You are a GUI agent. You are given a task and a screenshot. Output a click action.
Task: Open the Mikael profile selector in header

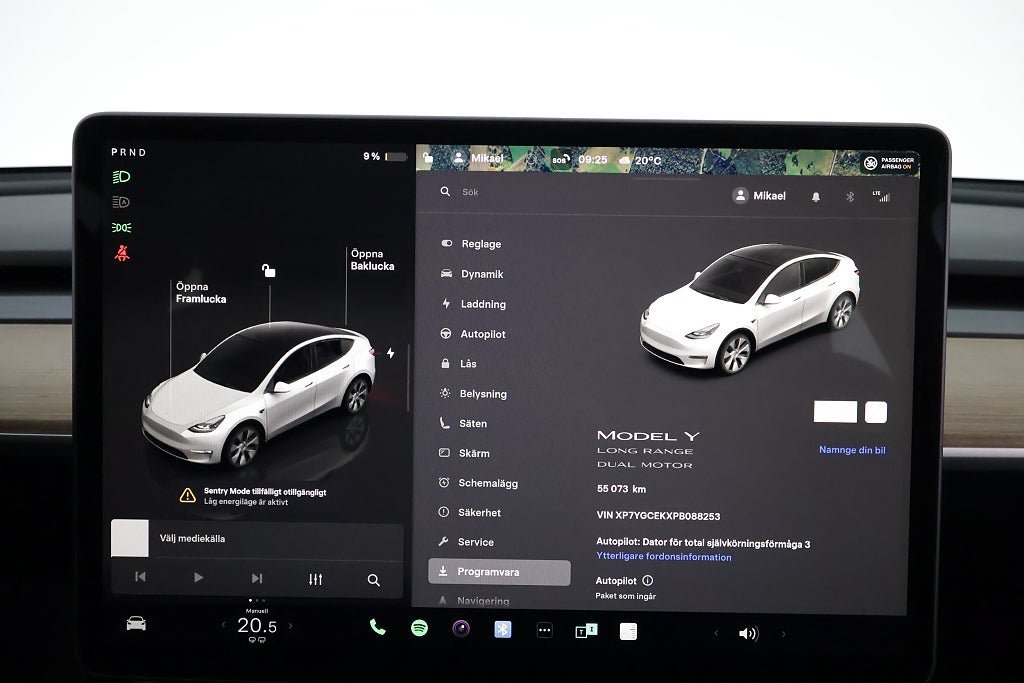click(760, 196)
